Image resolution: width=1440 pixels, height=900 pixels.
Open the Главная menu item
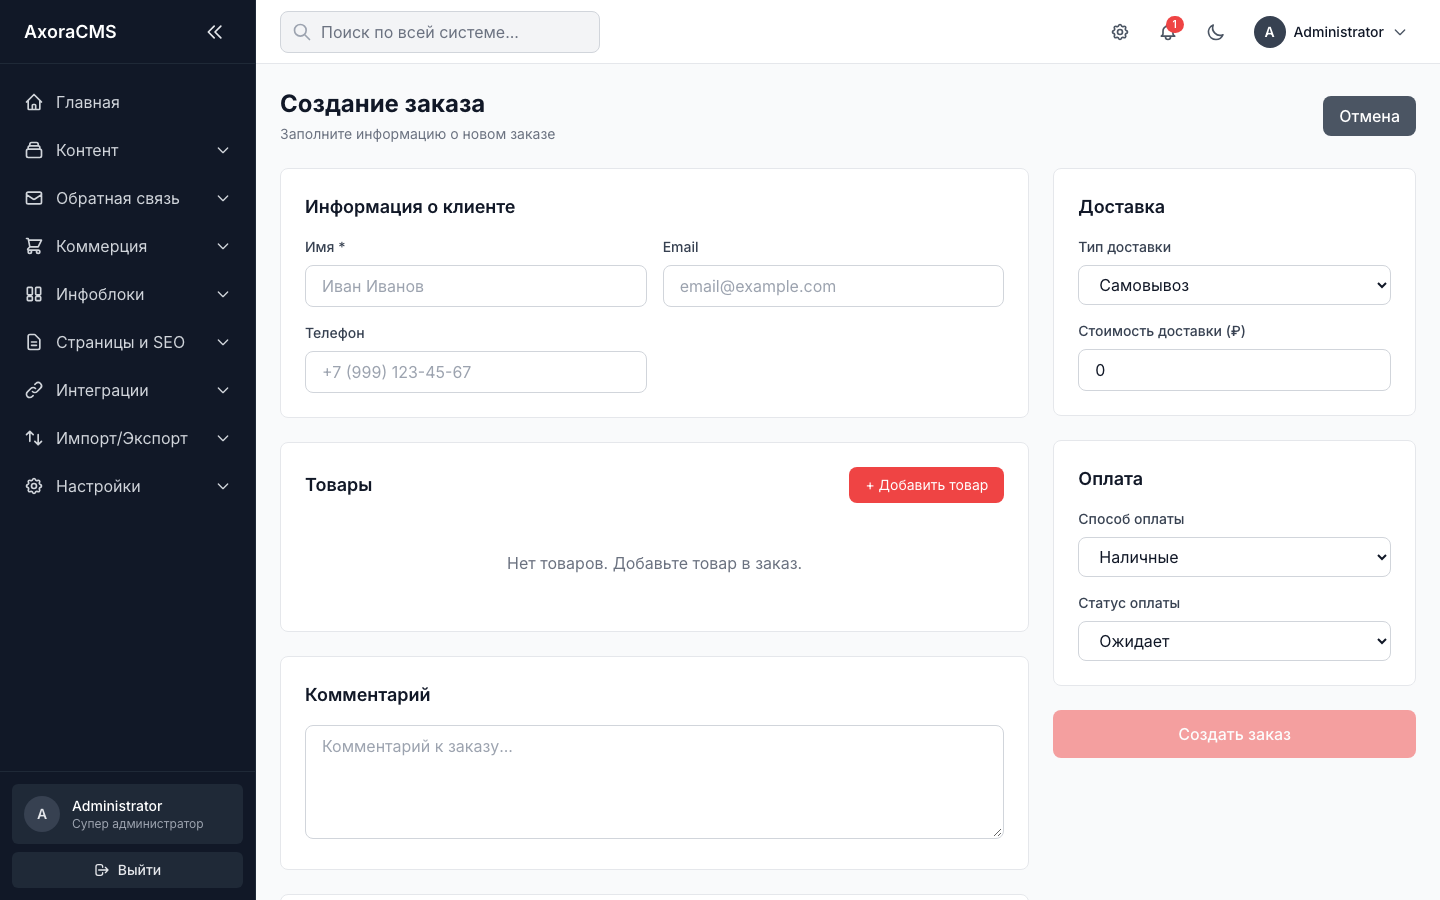tap(128, 102)
